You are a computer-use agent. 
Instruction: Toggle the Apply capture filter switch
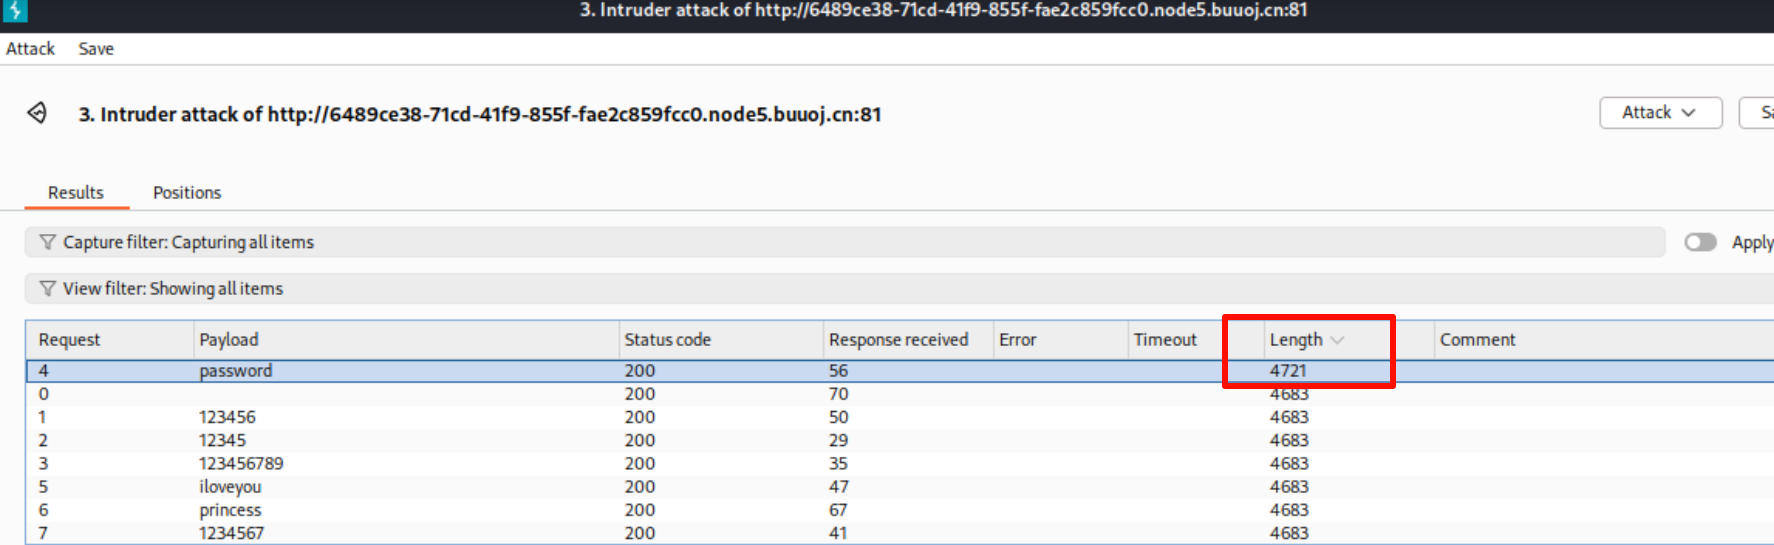pos(1699,242)
